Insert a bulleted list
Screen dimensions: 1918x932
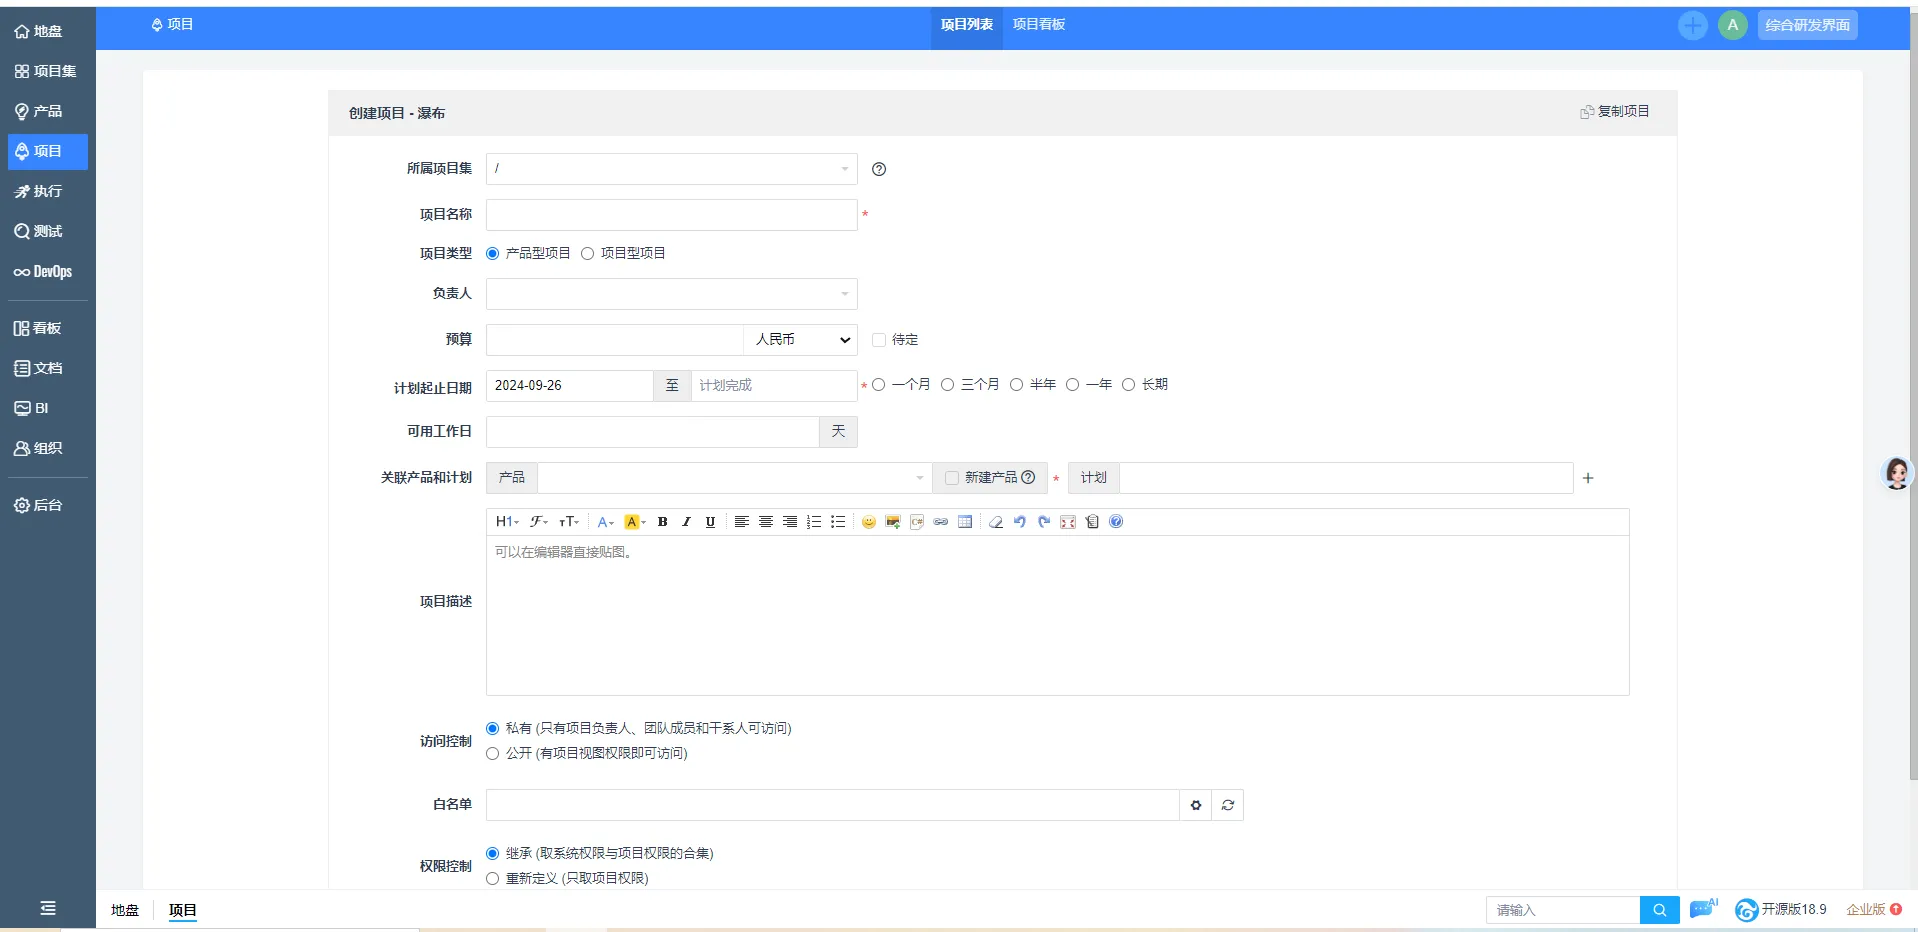tap(838, 522)
